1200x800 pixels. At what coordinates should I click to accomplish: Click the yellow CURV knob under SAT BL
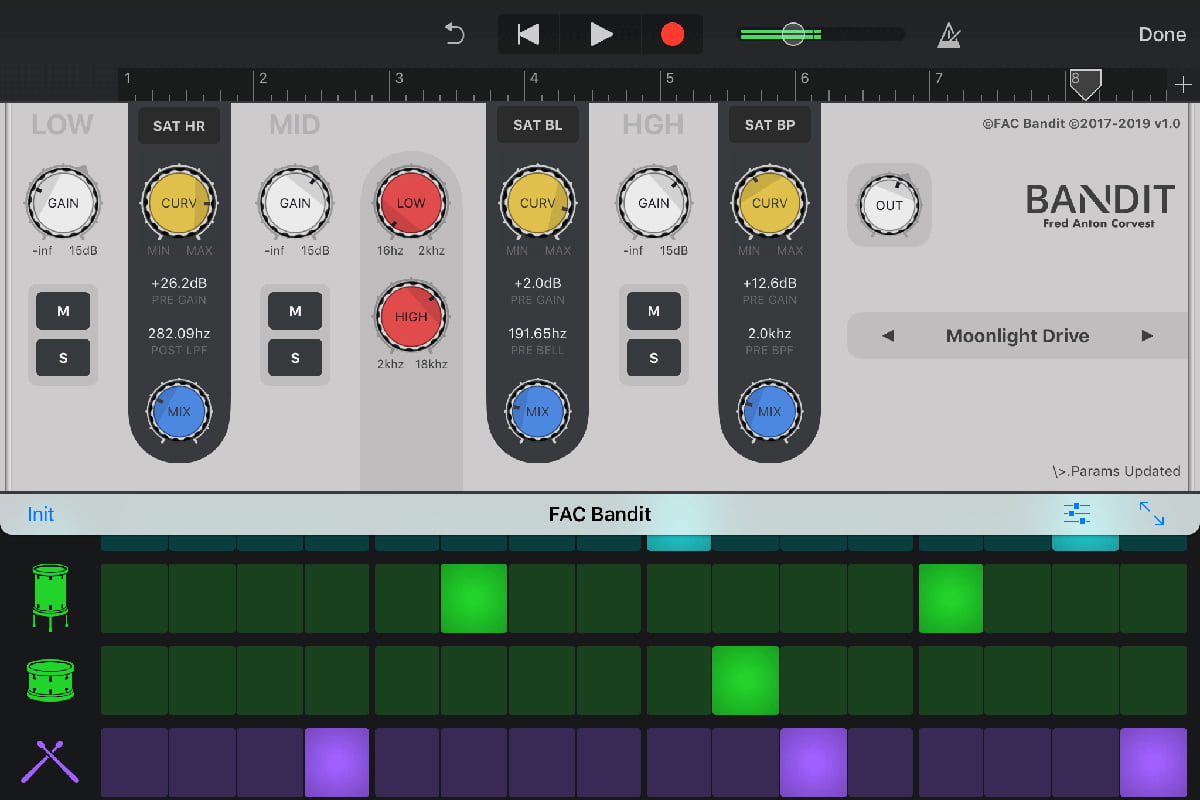538,203
